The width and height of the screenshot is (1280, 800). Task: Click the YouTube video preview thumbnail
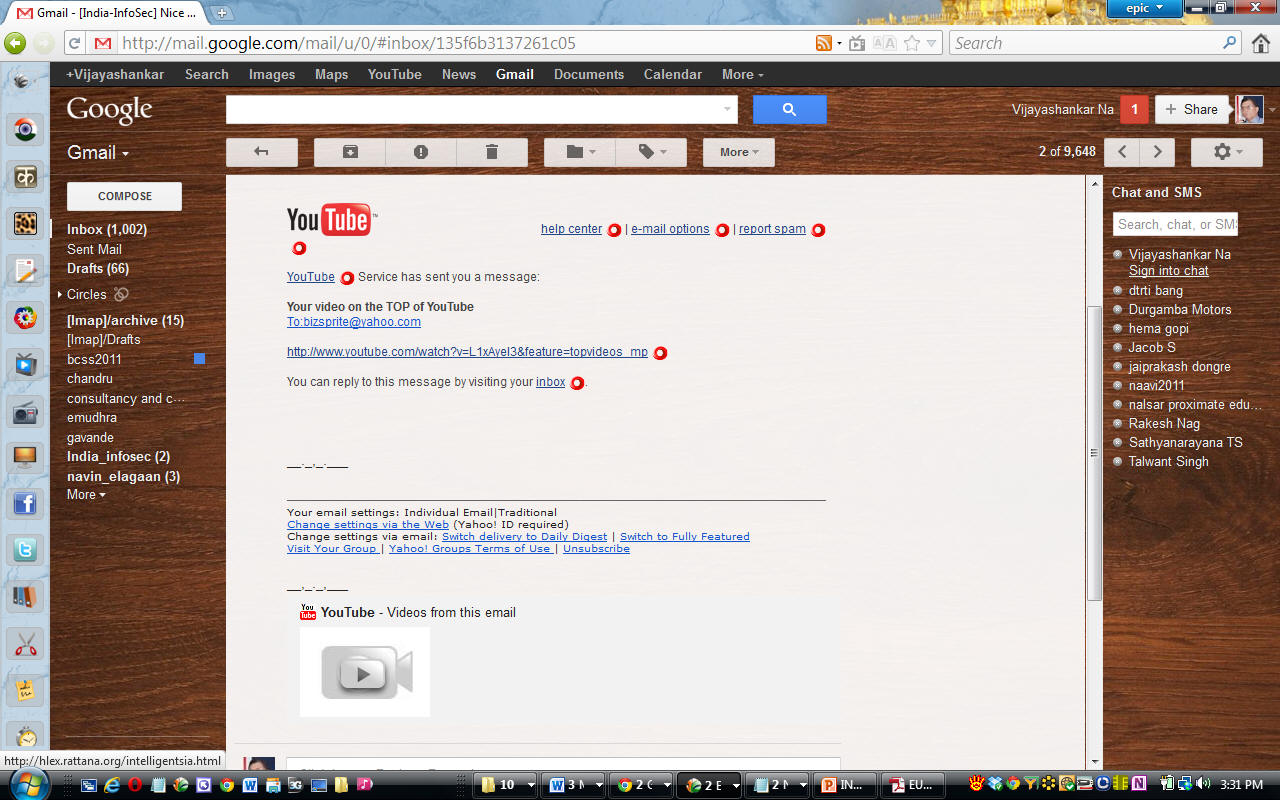[365, 672]
